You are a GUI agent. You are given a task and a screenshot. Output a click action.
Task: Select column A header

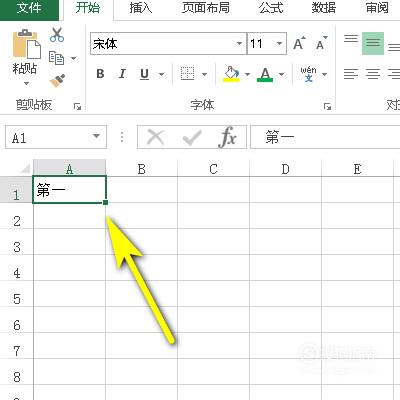pos(69,169)
